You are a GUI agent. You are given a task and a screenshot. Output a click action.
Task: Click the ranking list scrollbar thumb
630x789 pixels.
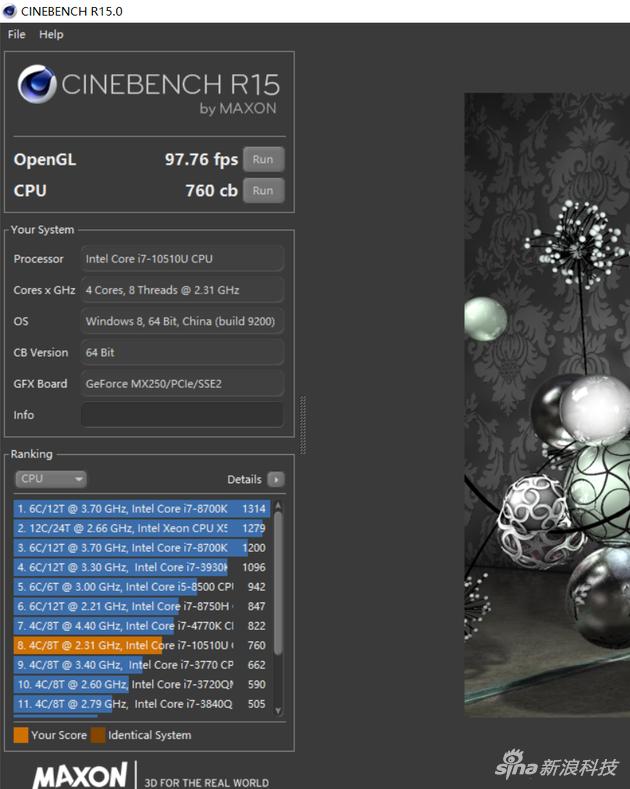278,583
